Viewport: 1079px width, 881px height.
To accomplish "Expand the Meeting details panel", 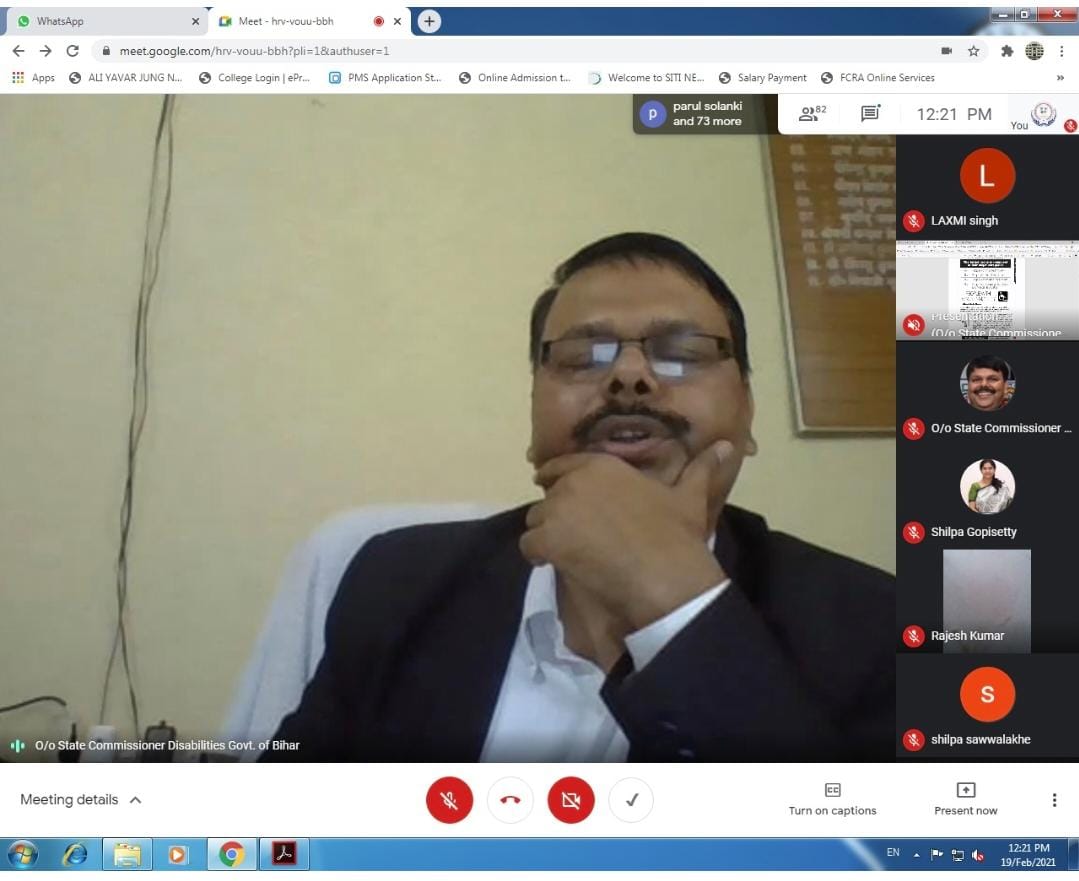I will (x=81, y=800).
